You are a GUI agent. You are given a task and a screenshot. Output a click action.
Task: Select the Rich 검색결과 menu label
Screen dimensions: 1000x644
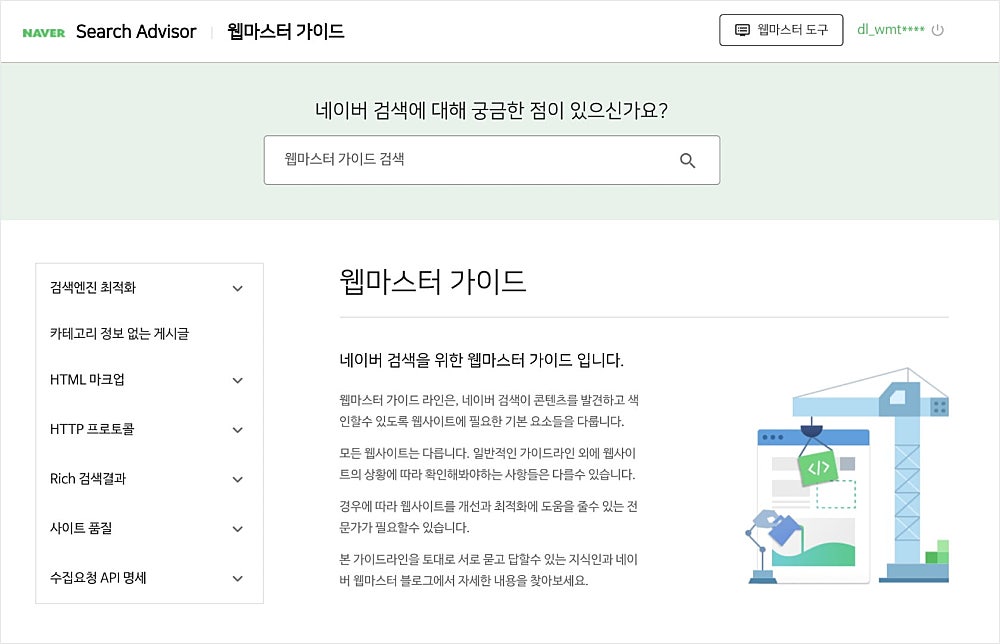tap(88, 478)
